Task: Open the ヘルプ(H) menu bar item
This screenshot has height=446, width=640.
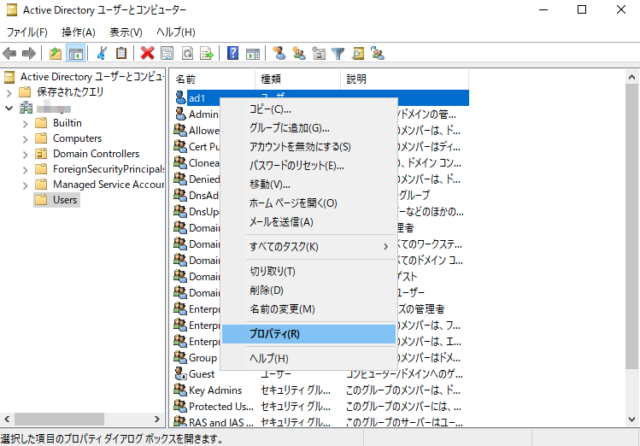Action: pyautogui.click(x=176, y=32)
